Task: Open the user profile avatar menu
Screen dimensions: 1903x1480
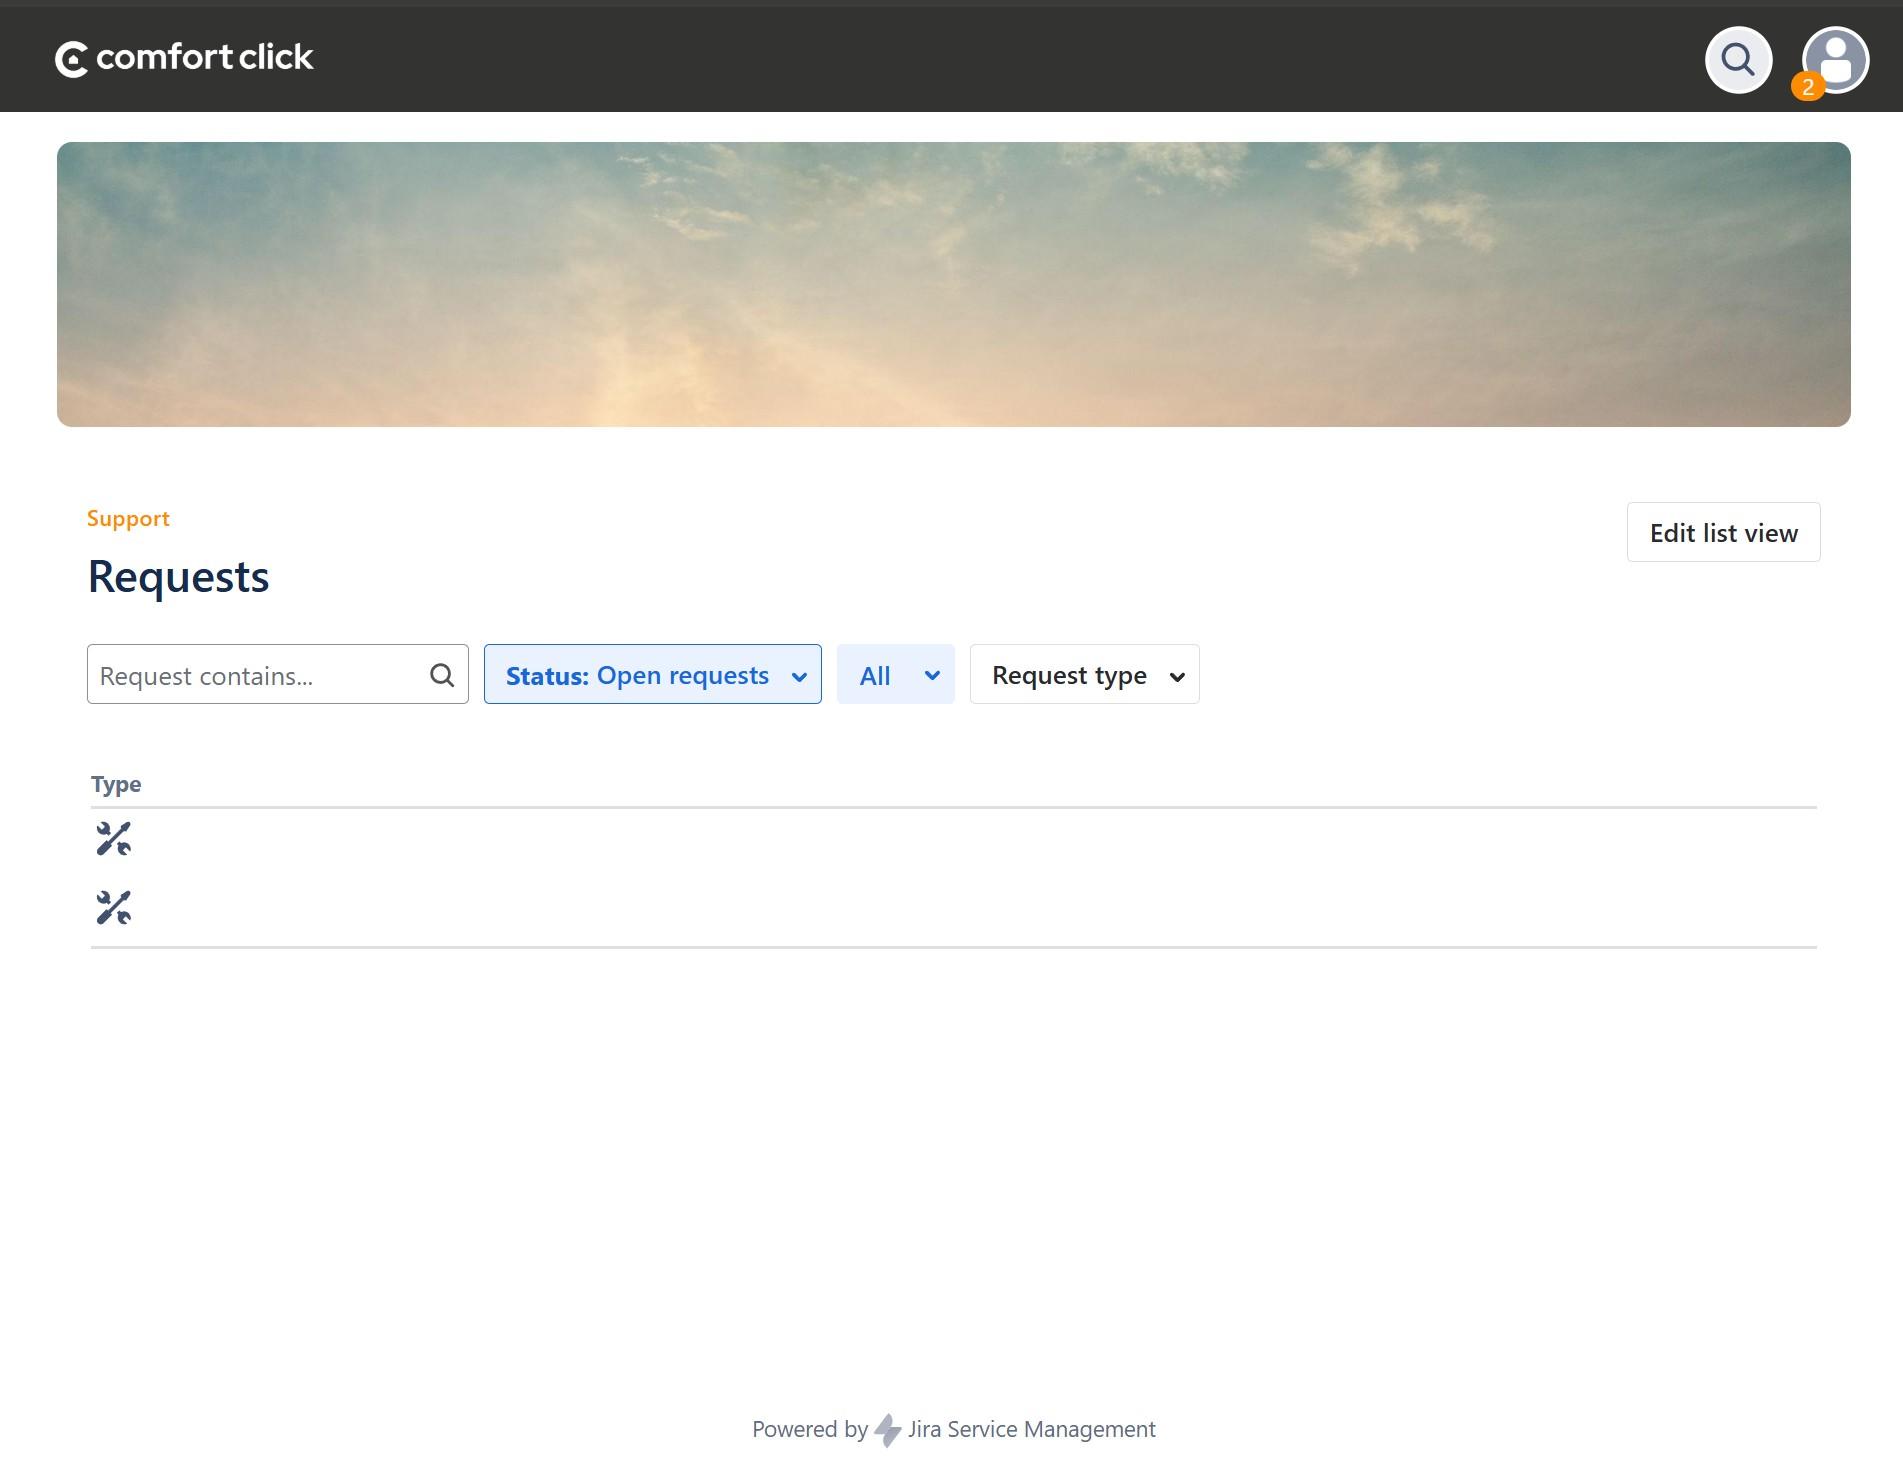Action: [x=1838, y=58]
